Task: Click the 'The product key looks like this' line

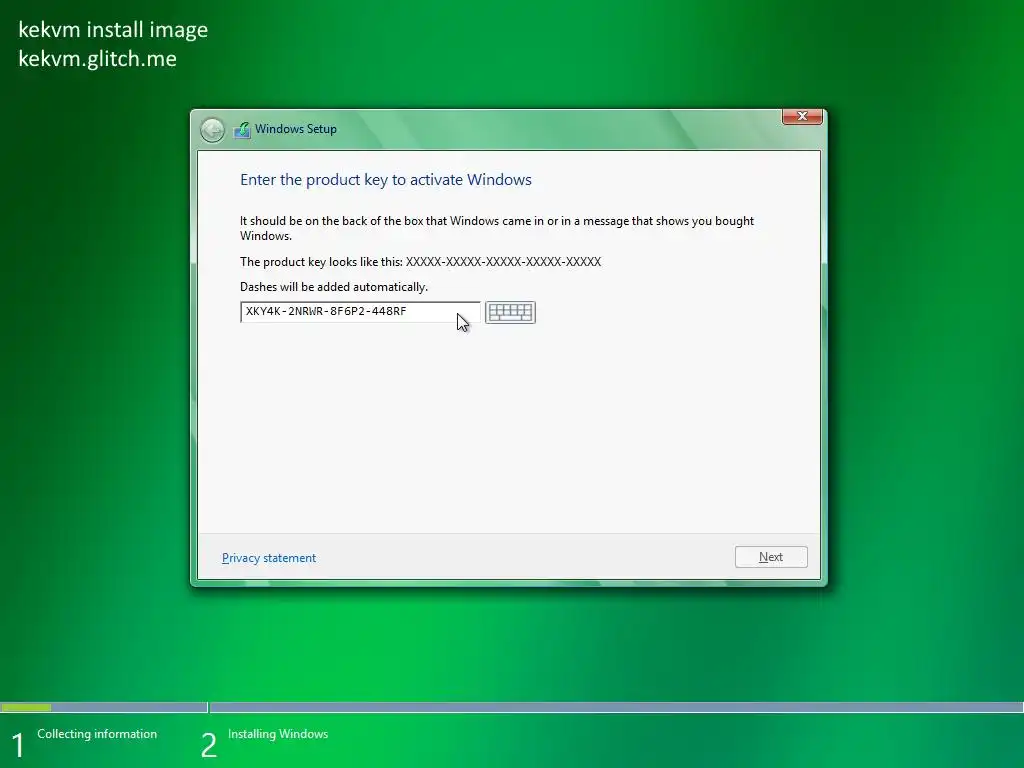Action: coord(421,262)
